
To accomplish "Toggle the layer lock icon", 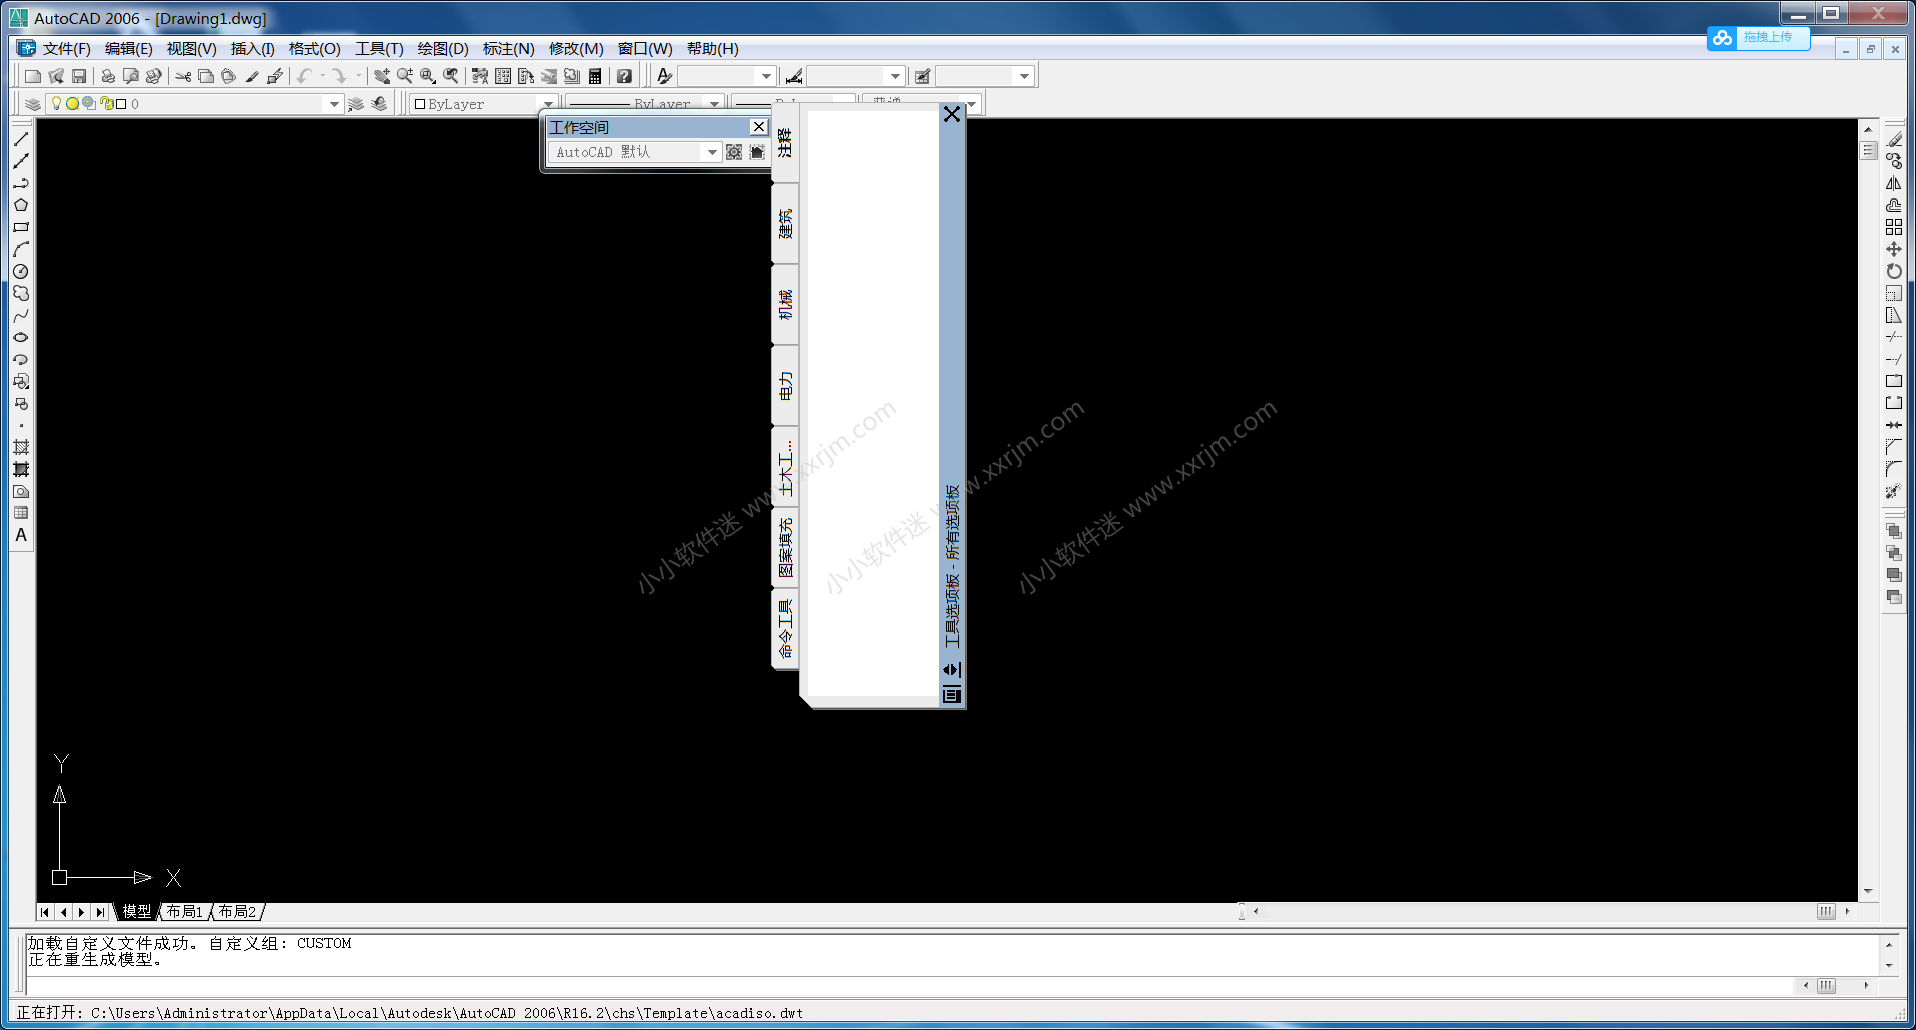I will [106, 103].
